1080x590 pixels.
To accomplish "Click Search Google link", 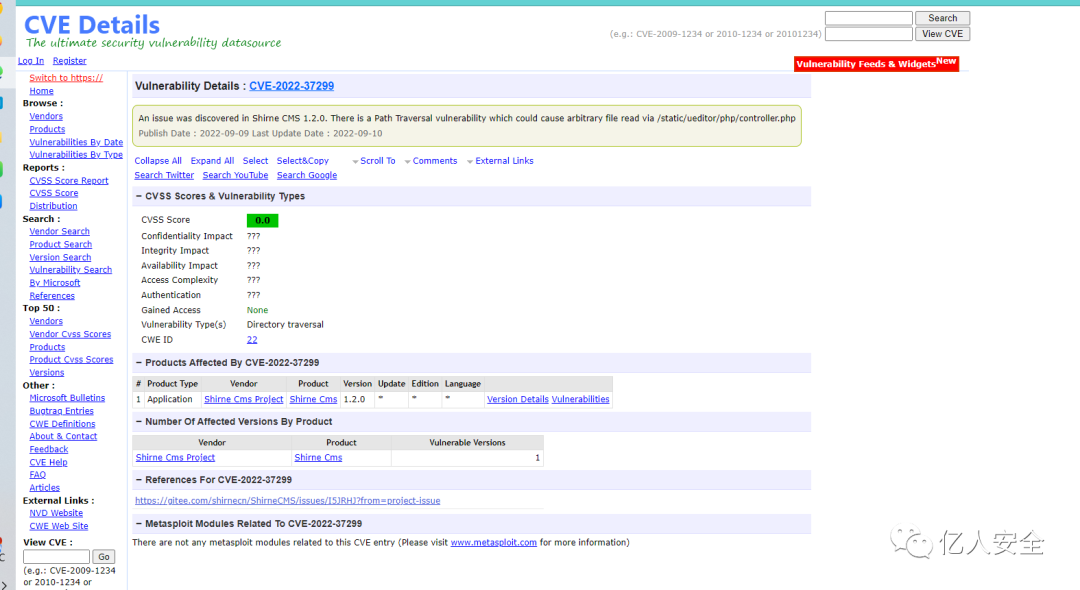I will (x=307, y=176).
